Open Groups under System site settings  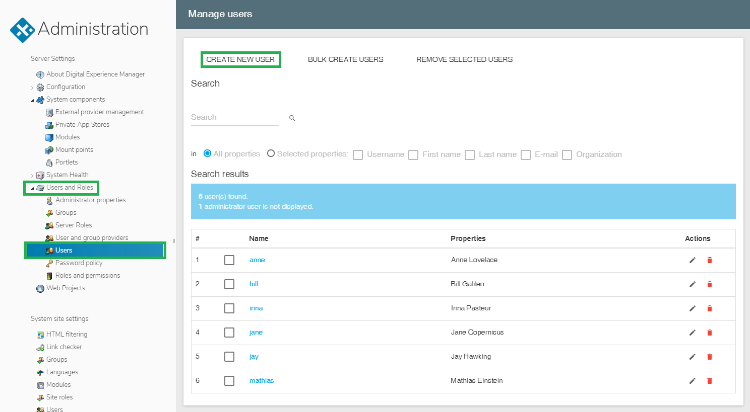(x=56, y=359)
